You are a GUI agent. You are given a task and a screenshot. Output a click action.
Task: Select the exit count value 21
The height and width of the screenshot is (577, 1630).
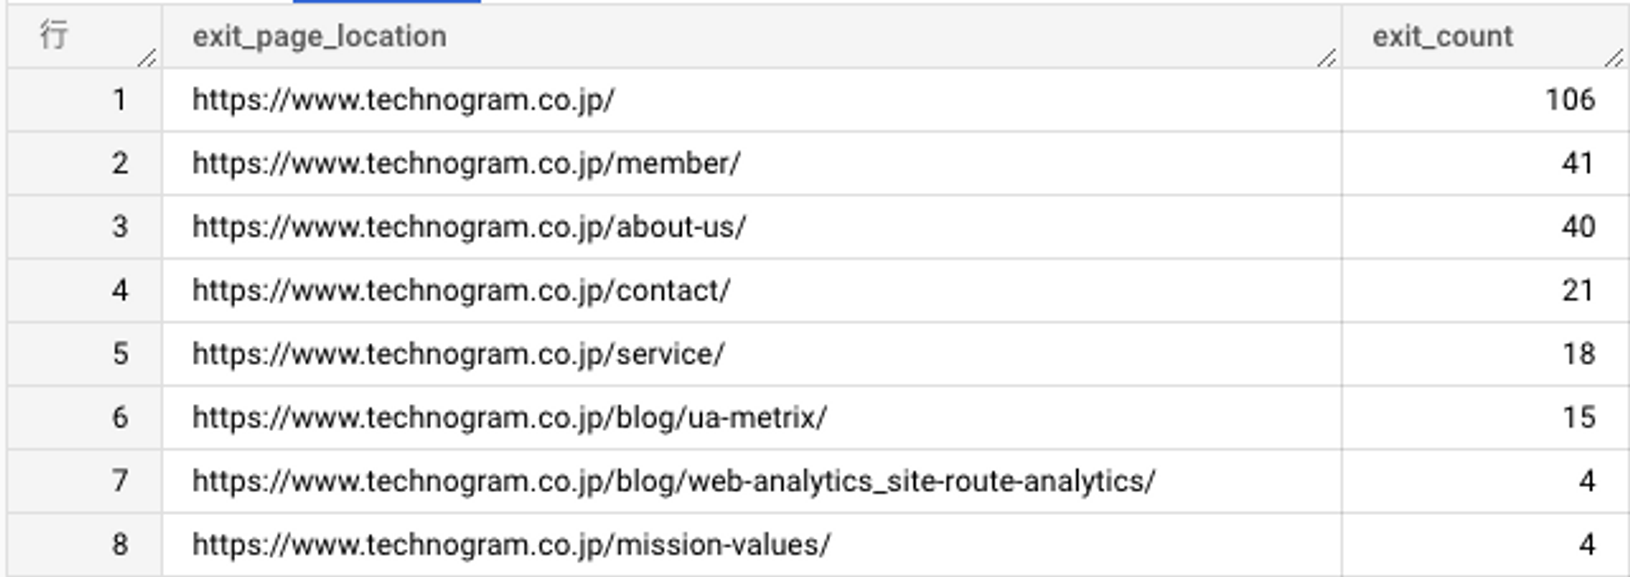1578,291
